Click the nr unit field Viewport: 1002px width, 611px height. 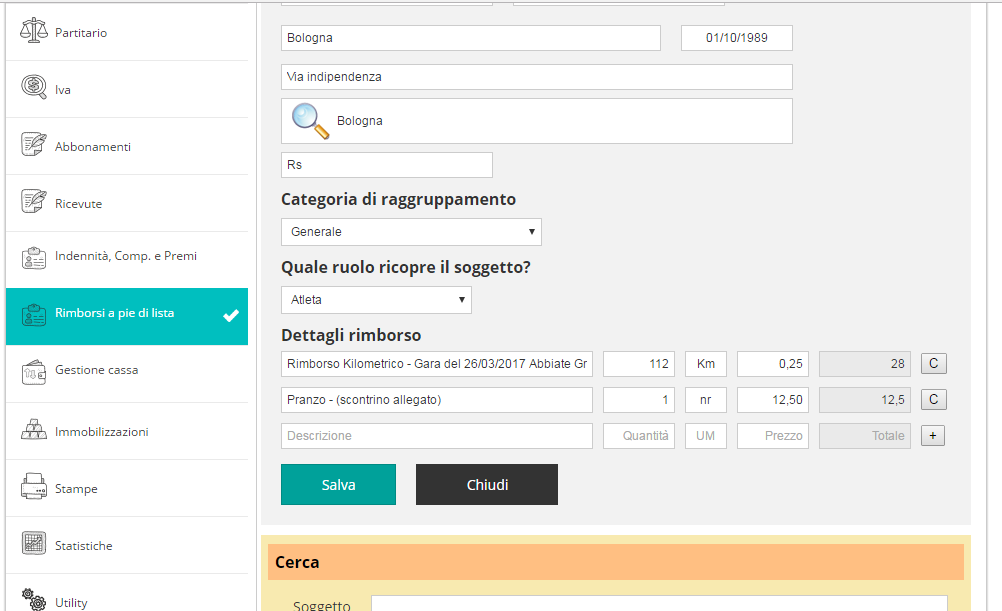point(705,399)
